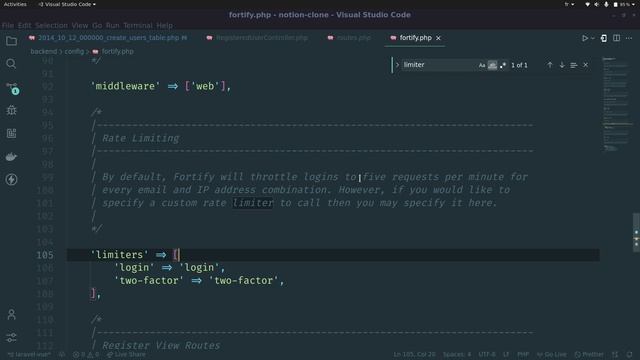Open the run button dropdown arrow

coord(593,38)
